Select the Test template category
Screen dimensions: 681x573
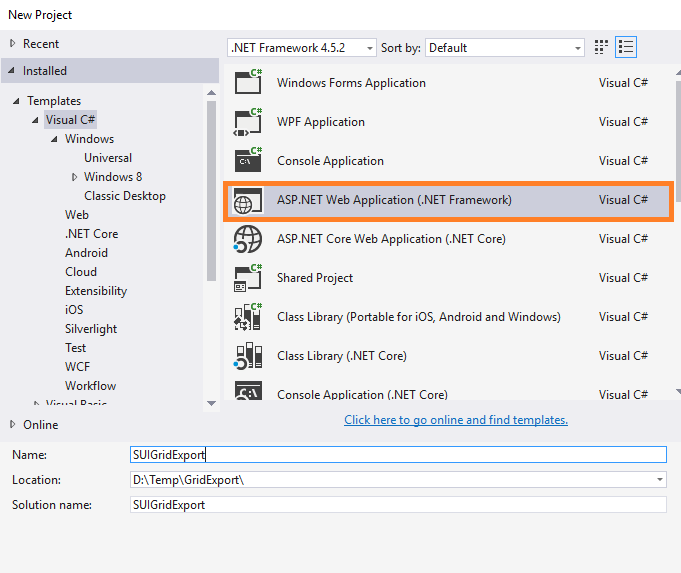pyautogui.click(x=76, y=348)
